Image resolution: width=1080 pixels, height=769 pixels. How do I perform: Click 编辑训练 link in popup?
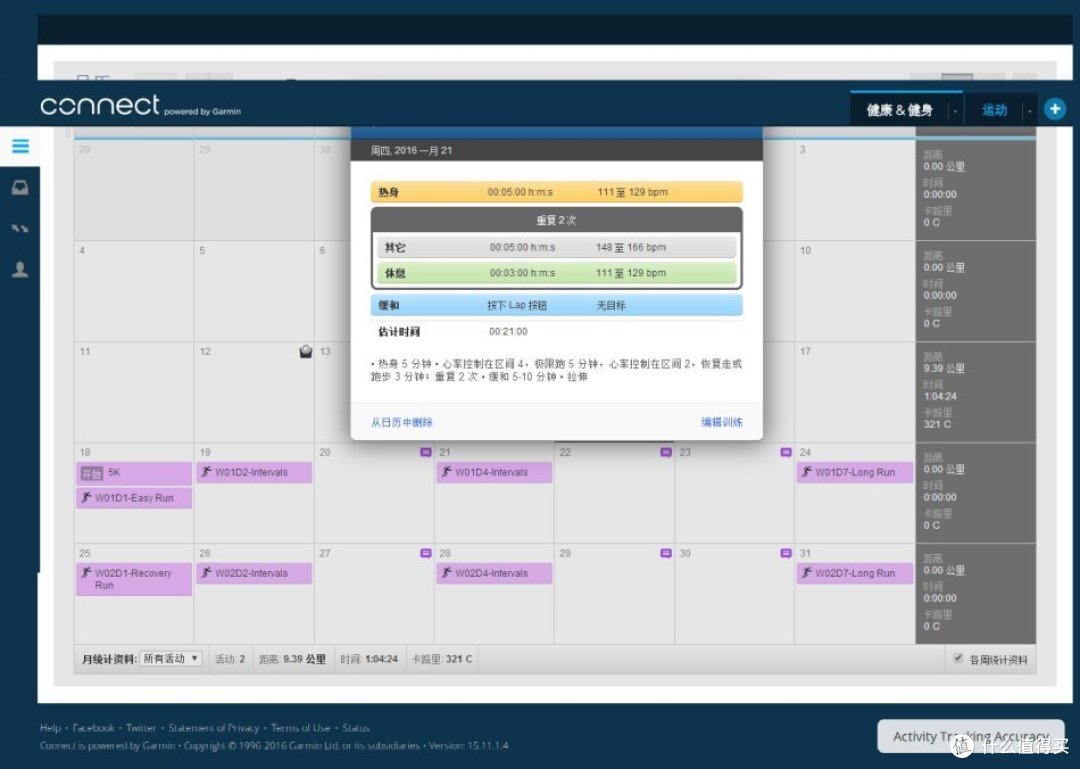(722, 422)
